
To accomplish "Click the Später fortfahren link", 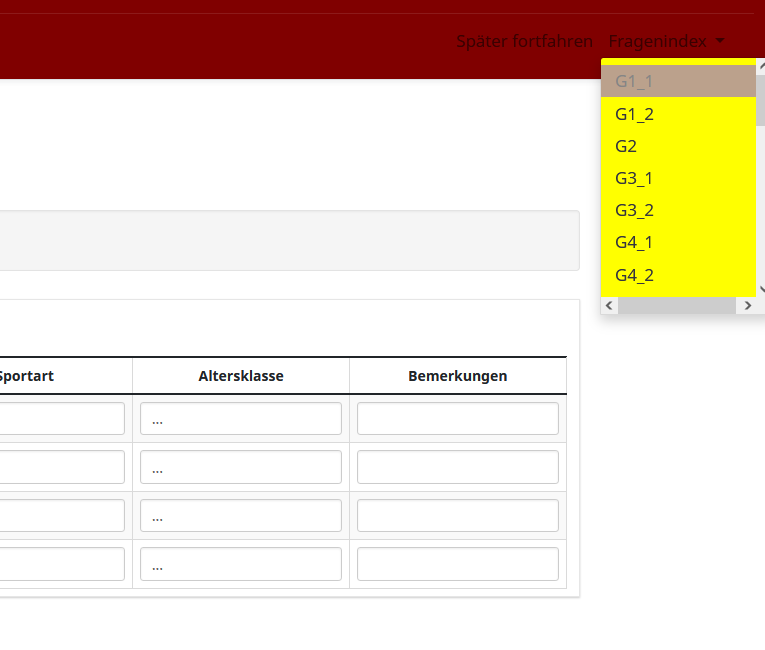I will pyautogui.click(x=524, y=41).
